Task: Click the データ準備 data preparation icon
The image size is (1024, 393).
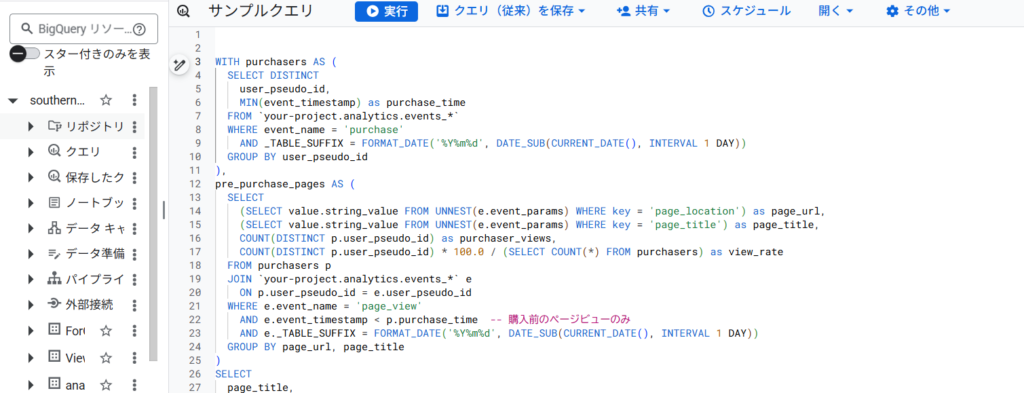Action: point(55,254)
